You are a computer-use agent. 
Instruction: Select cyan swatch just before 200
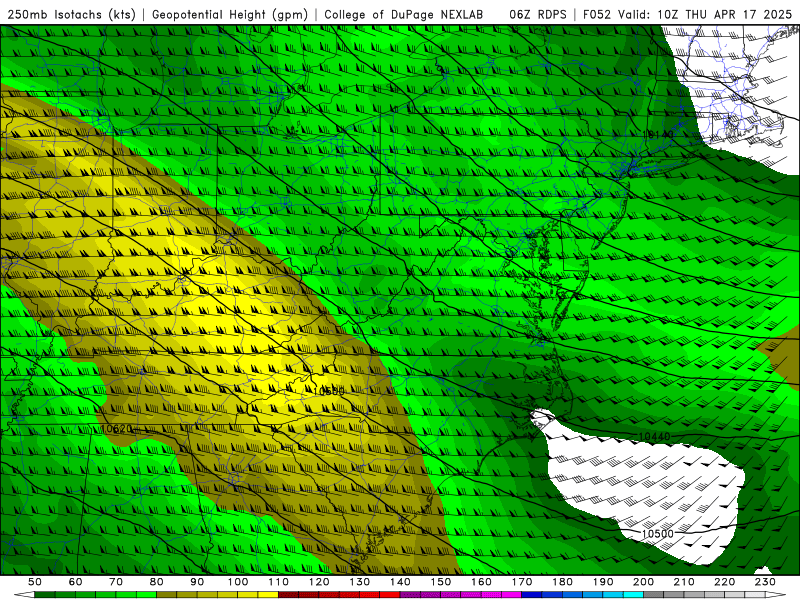click(633, 595)
